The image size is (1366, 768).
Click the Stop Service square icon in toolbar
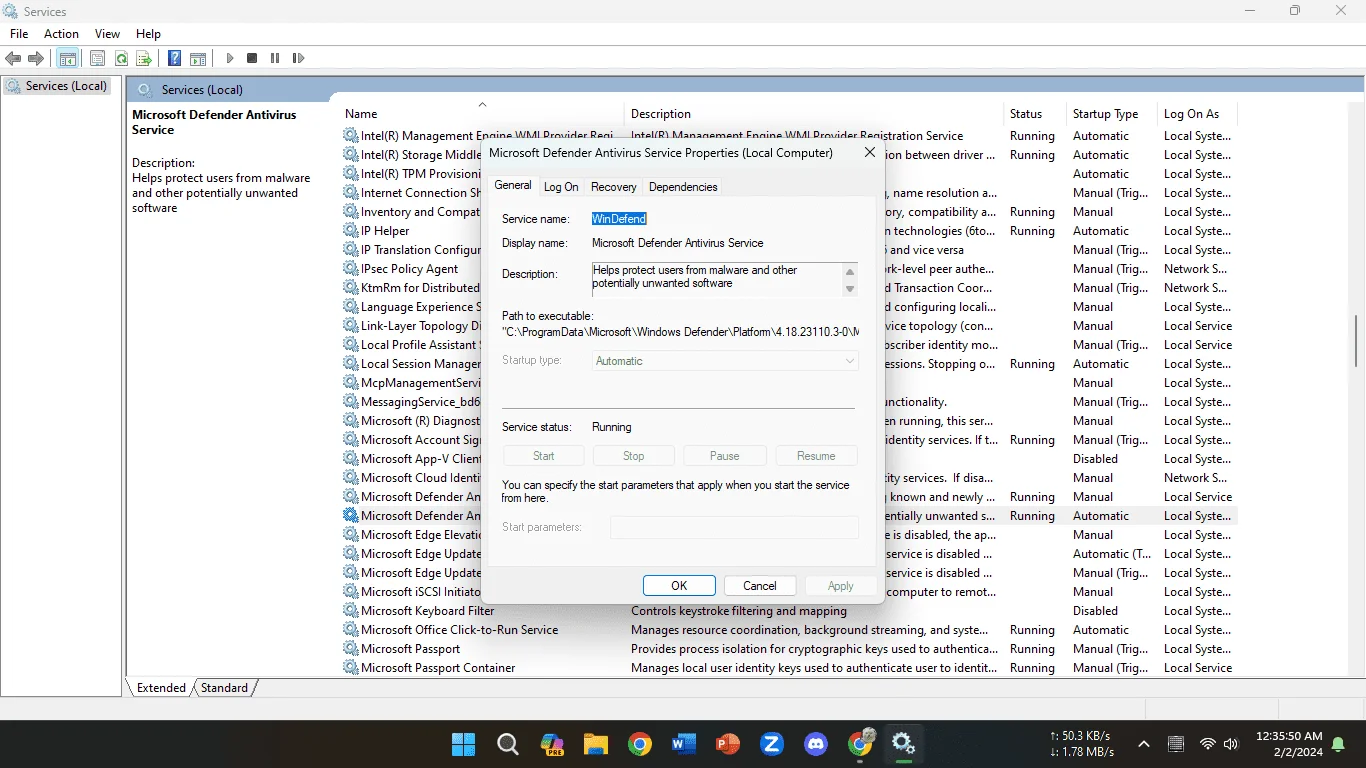[x=252, y=59]
